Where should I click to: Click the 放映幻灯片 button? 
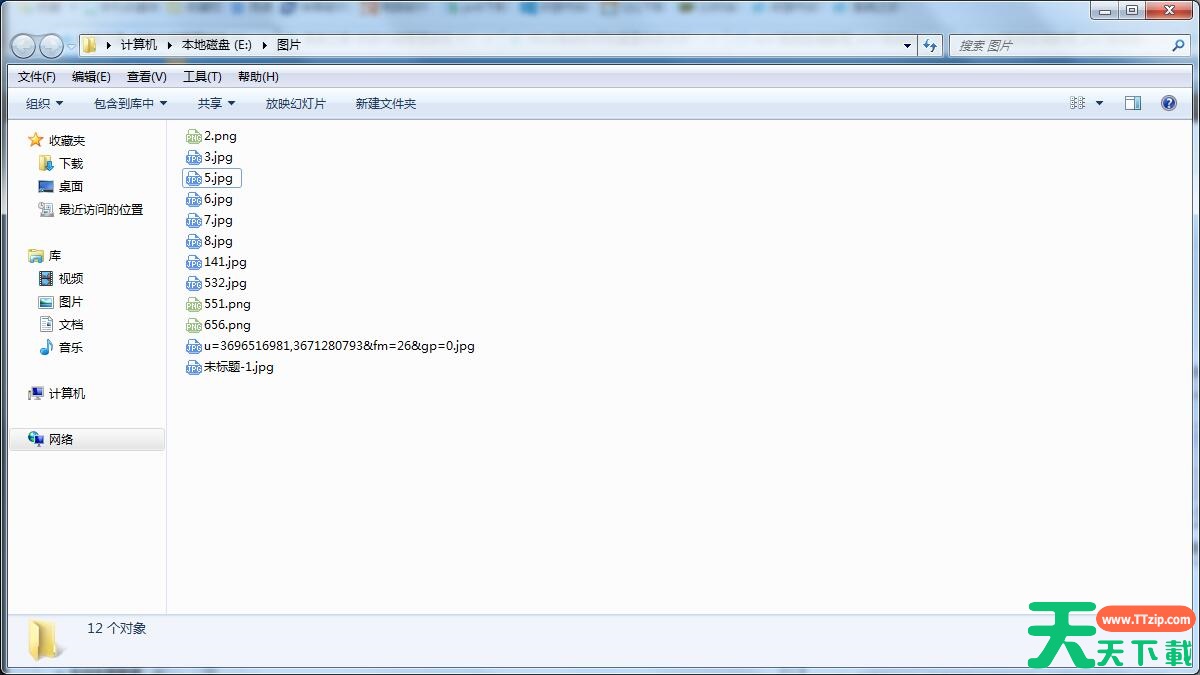[x=295, y=103]
